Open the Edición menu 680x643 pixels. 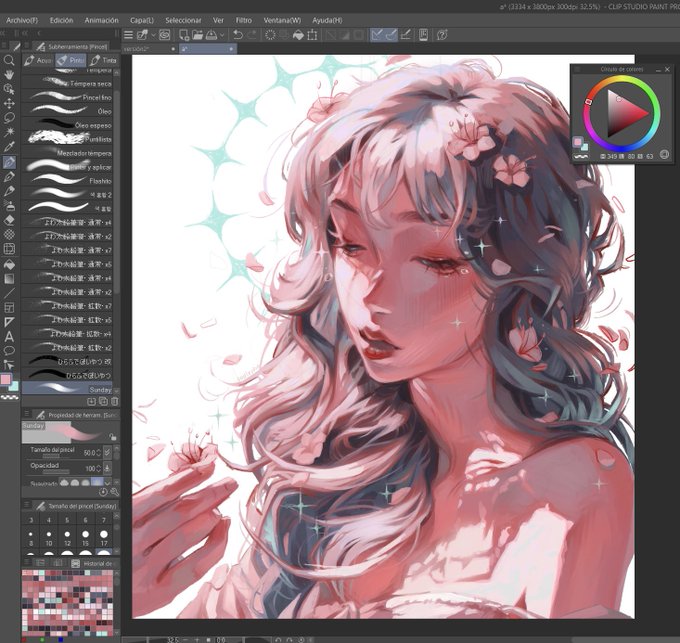(x=61, y=20)
